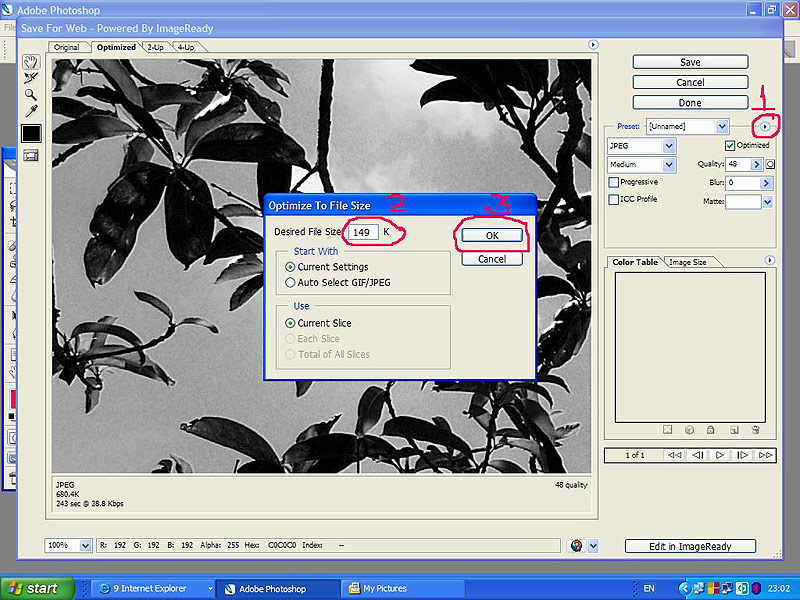Open preview in browser icon
The width and height of the screenshot is (800, 600).
[576, 546]
